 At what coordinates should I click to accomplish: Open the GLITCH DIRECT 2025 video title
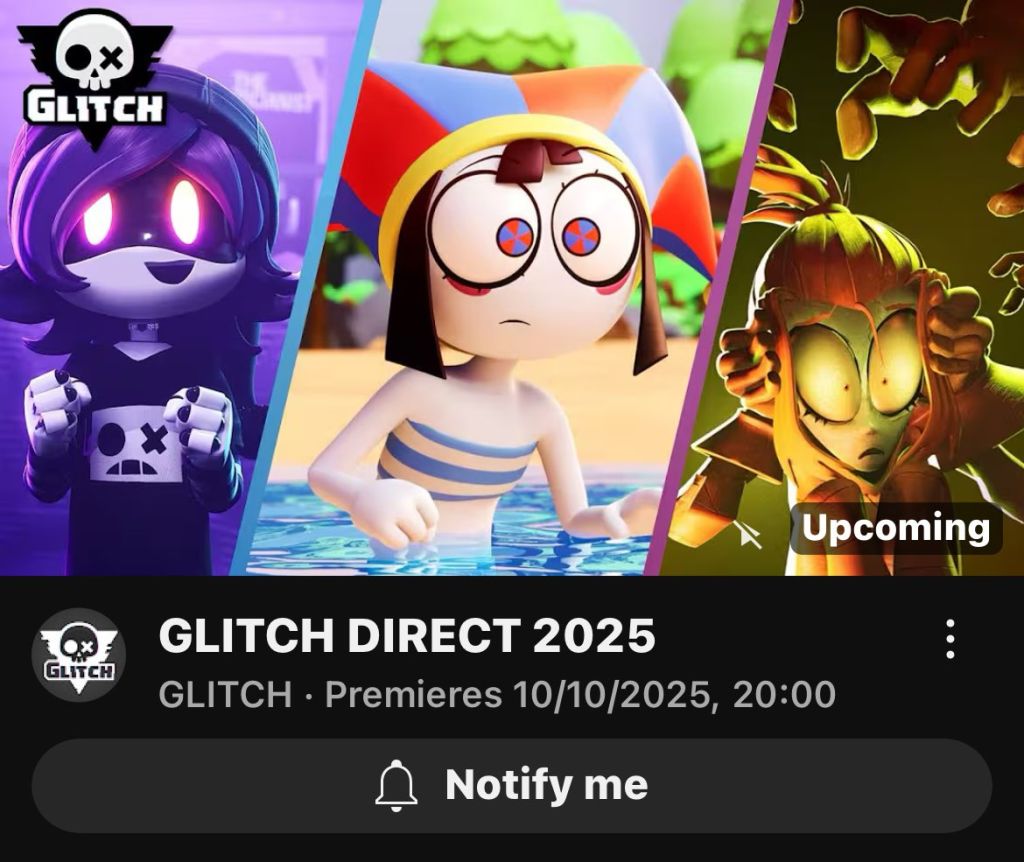point(406,635)
